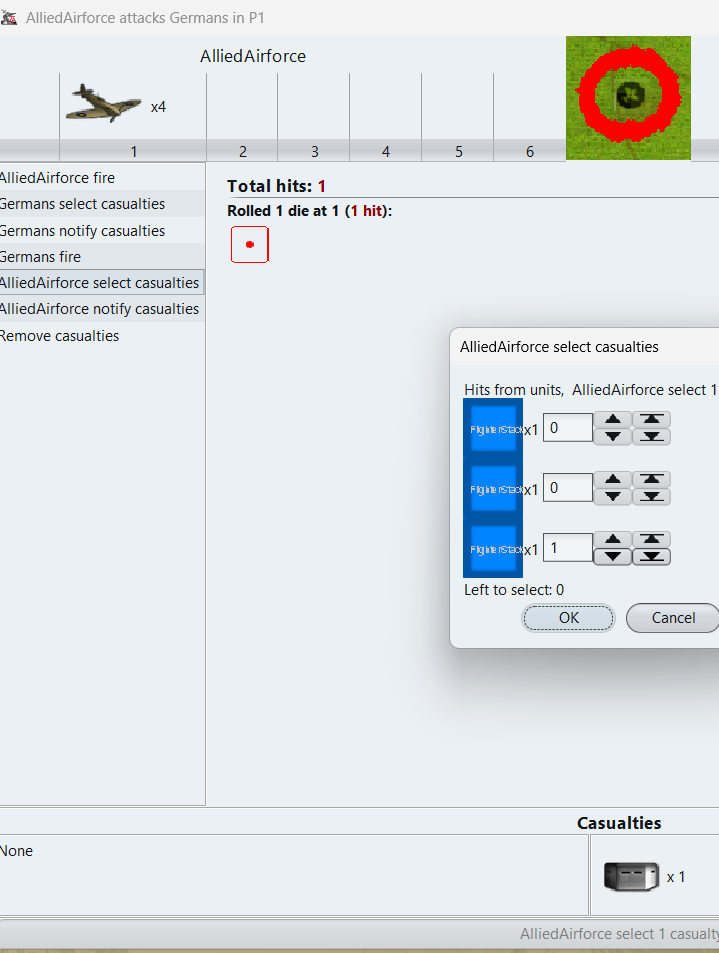Decrease hits on second FighterStack row
Screen dimensions: 719x953
(613, 497)
